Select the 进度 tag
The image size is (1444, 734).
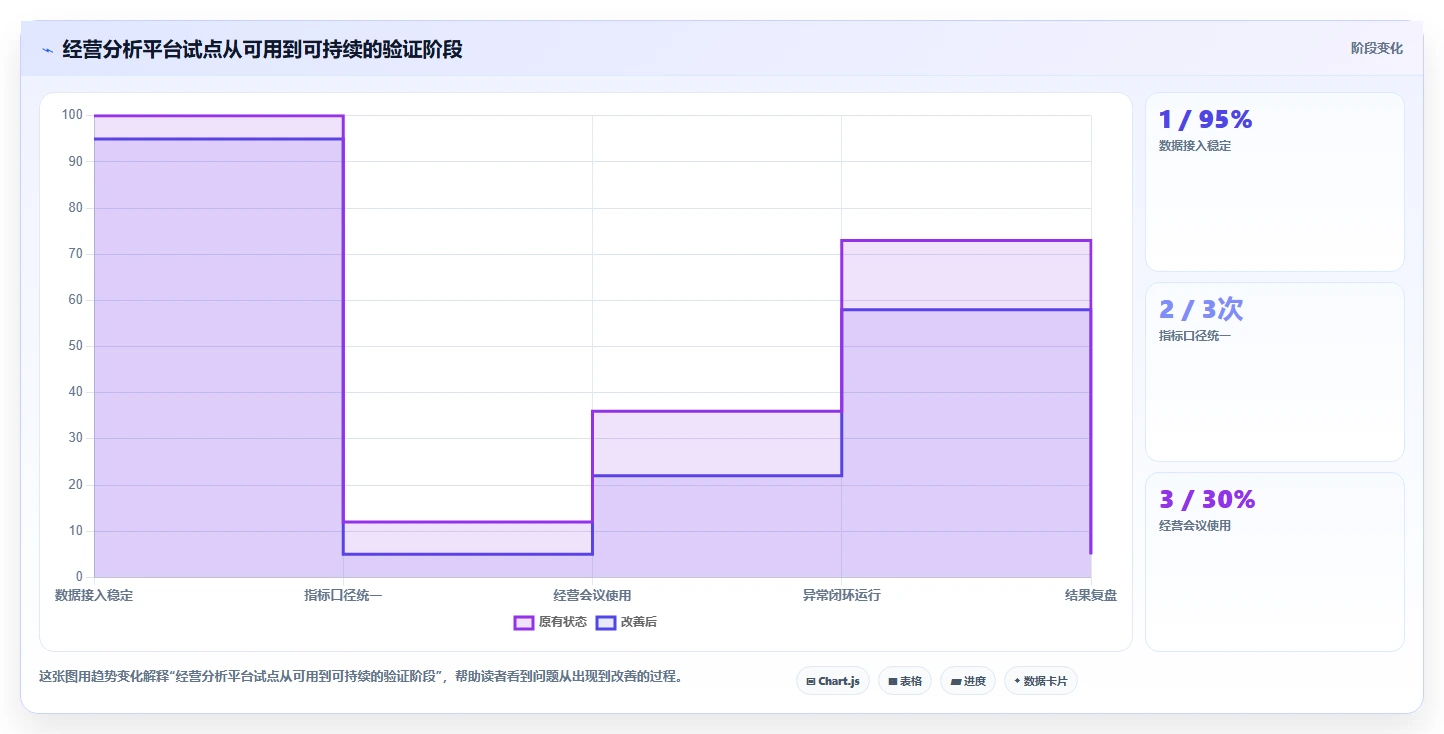click(x=968, y=681)
